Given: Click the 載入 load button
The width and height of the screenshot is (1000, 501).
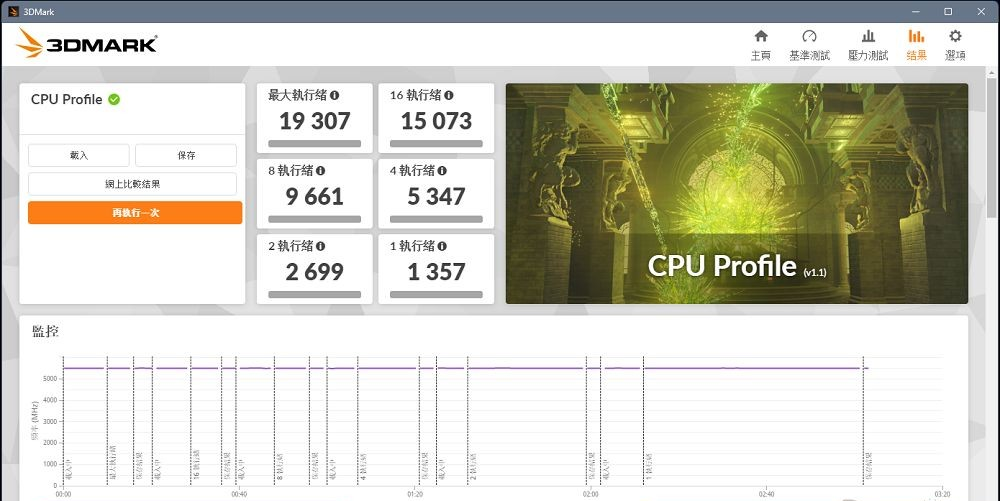Looking at the screenshot, I should 79,155.
